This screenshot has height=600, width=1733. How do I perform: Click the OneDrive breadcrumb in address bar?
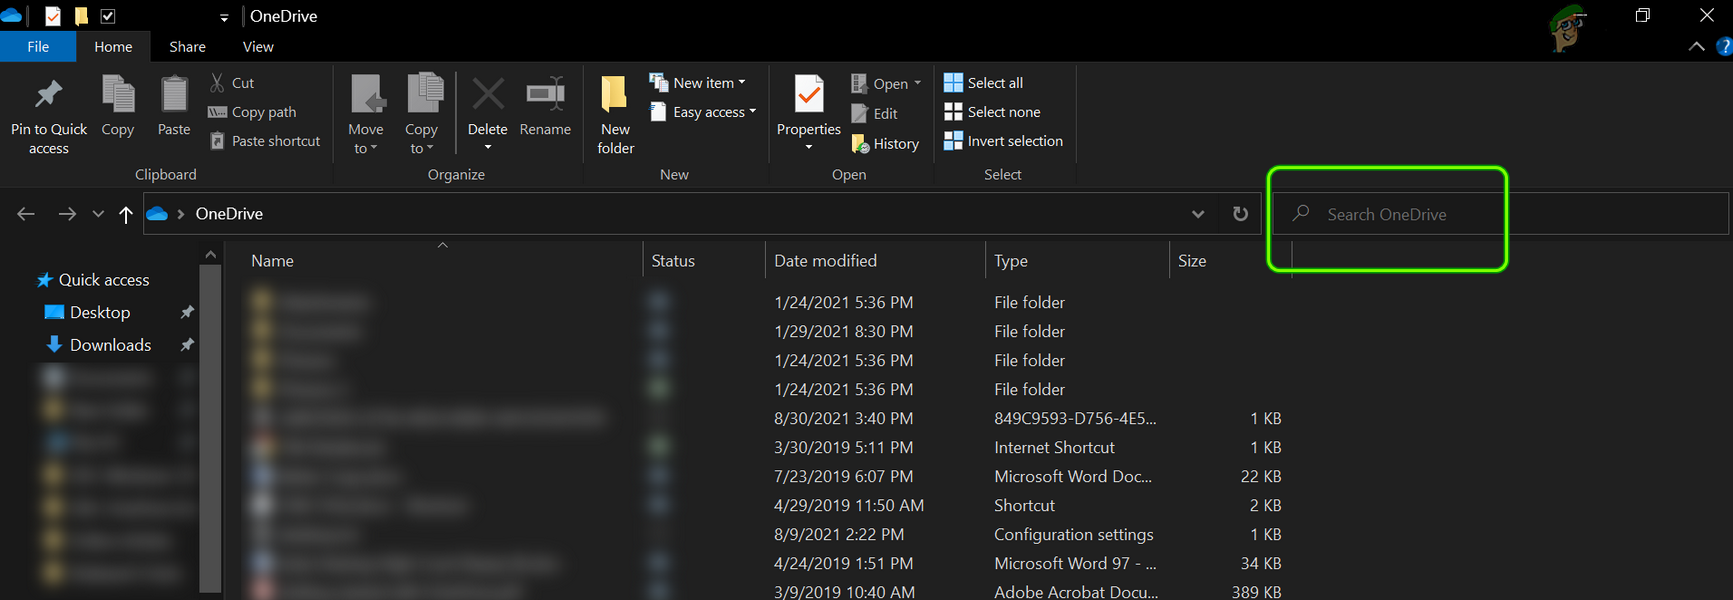tap(229, 214)
